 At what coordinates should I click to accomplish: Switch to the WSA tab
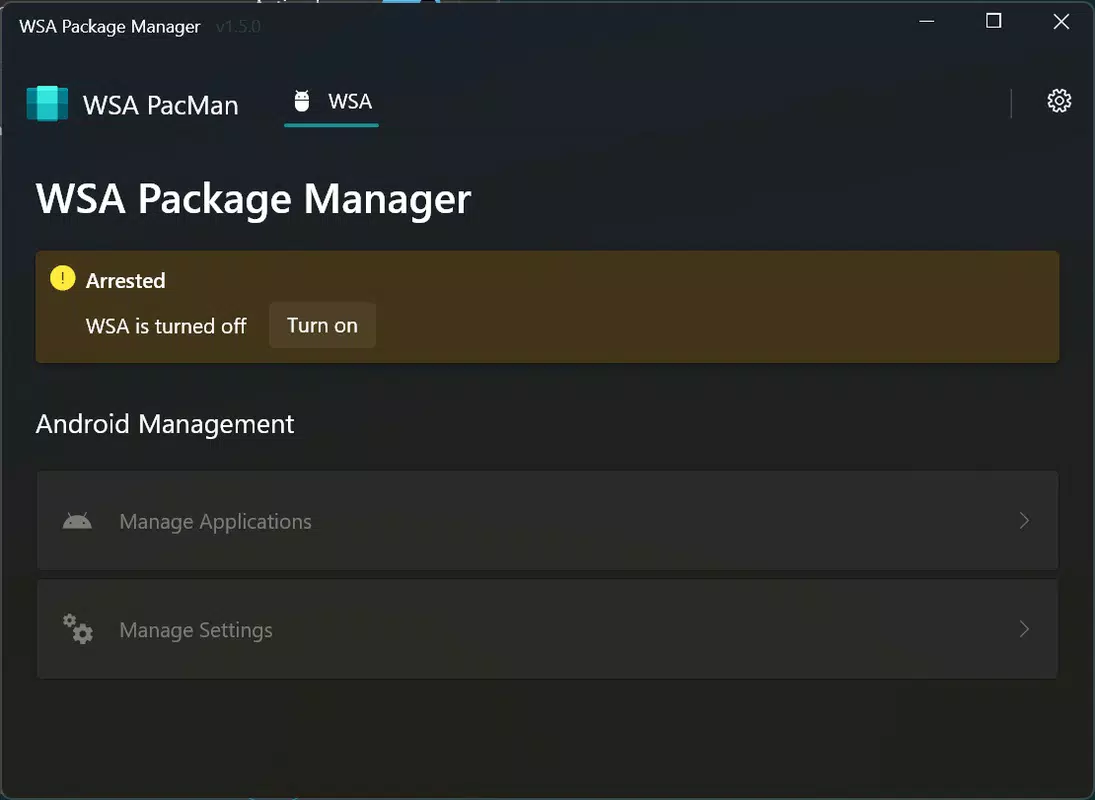pos(331,103)
